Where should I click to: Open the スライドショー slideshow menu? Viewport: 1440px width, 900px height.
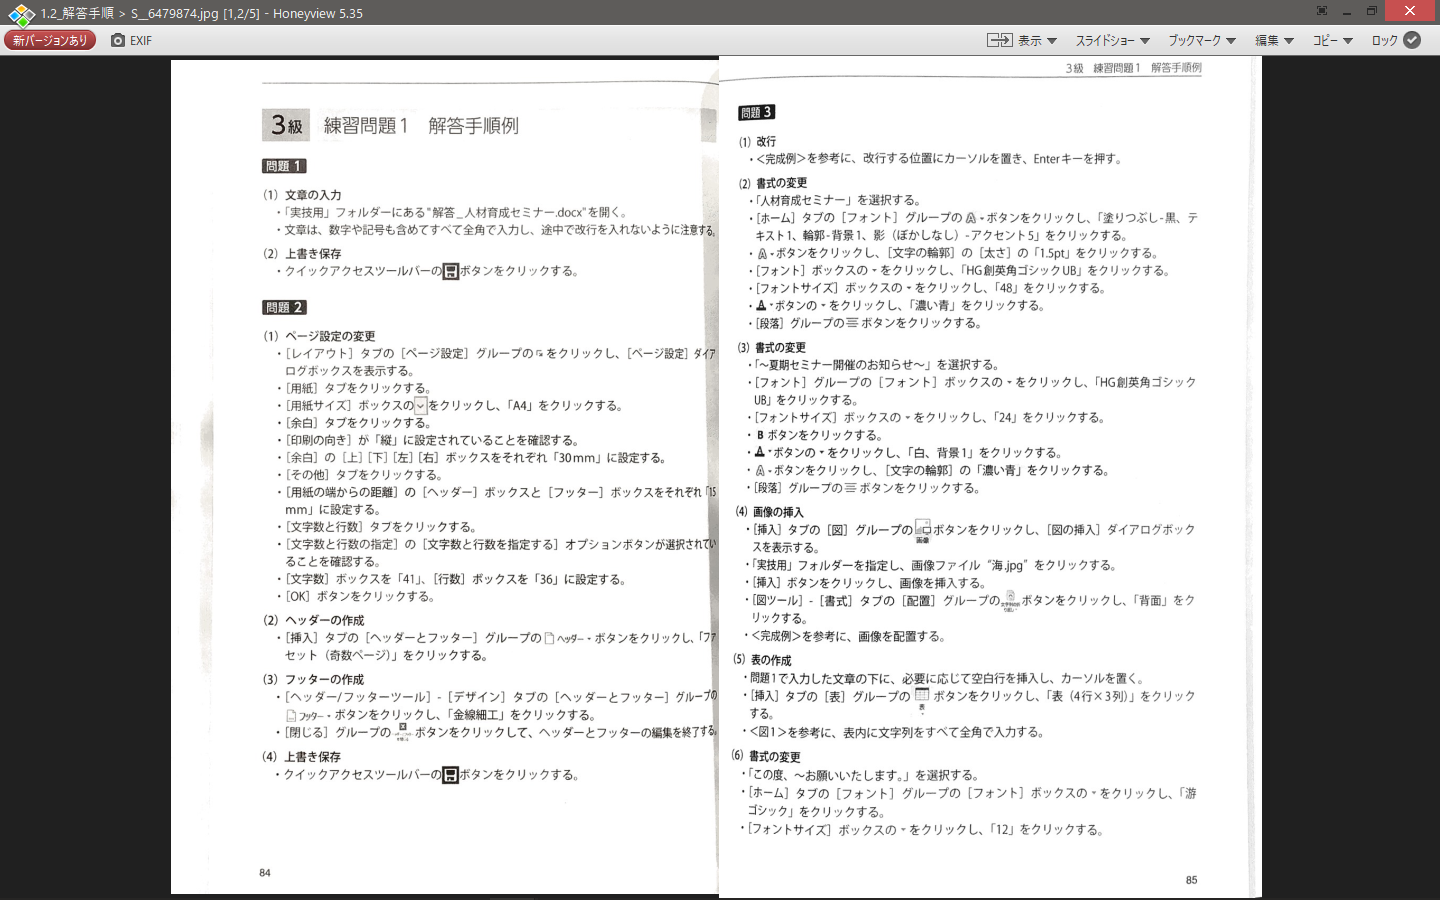click(1112, 40)
